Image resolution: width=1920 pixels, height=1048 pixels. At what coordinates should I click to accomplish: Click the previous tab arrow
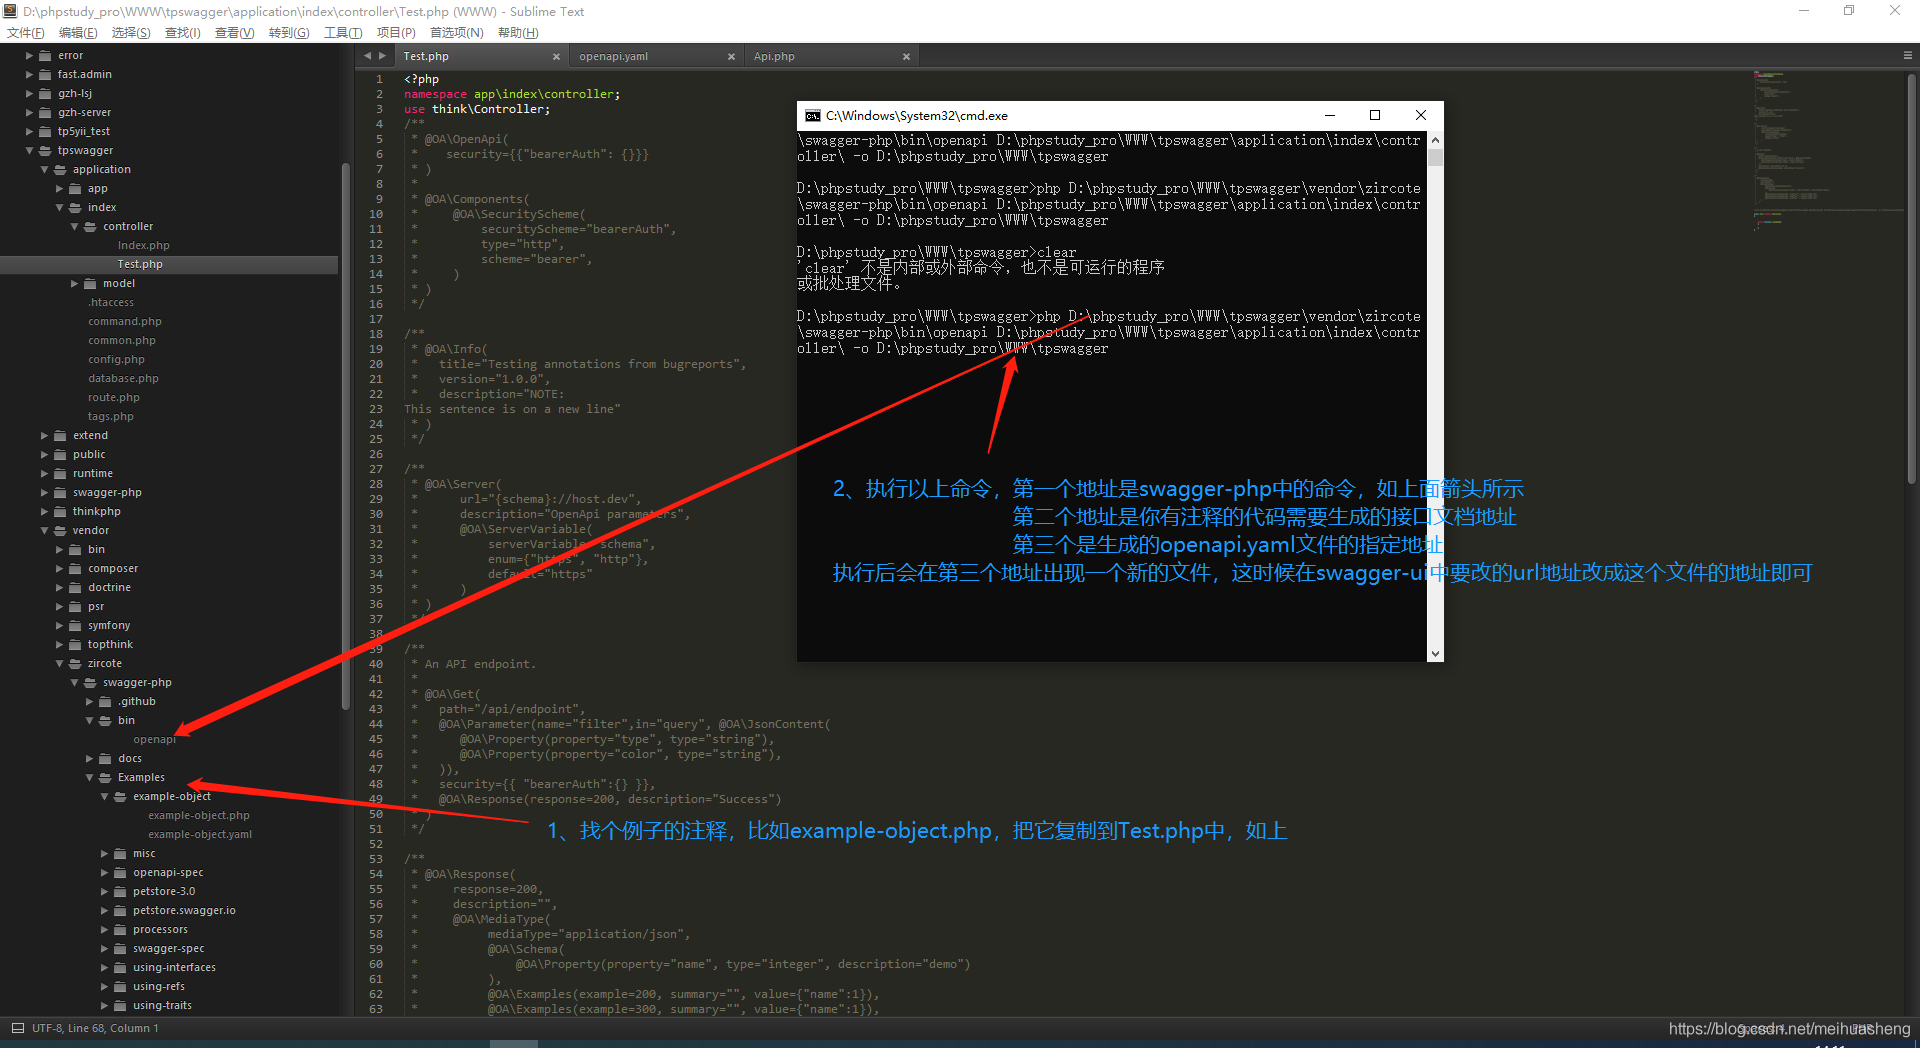click(367, 56)
